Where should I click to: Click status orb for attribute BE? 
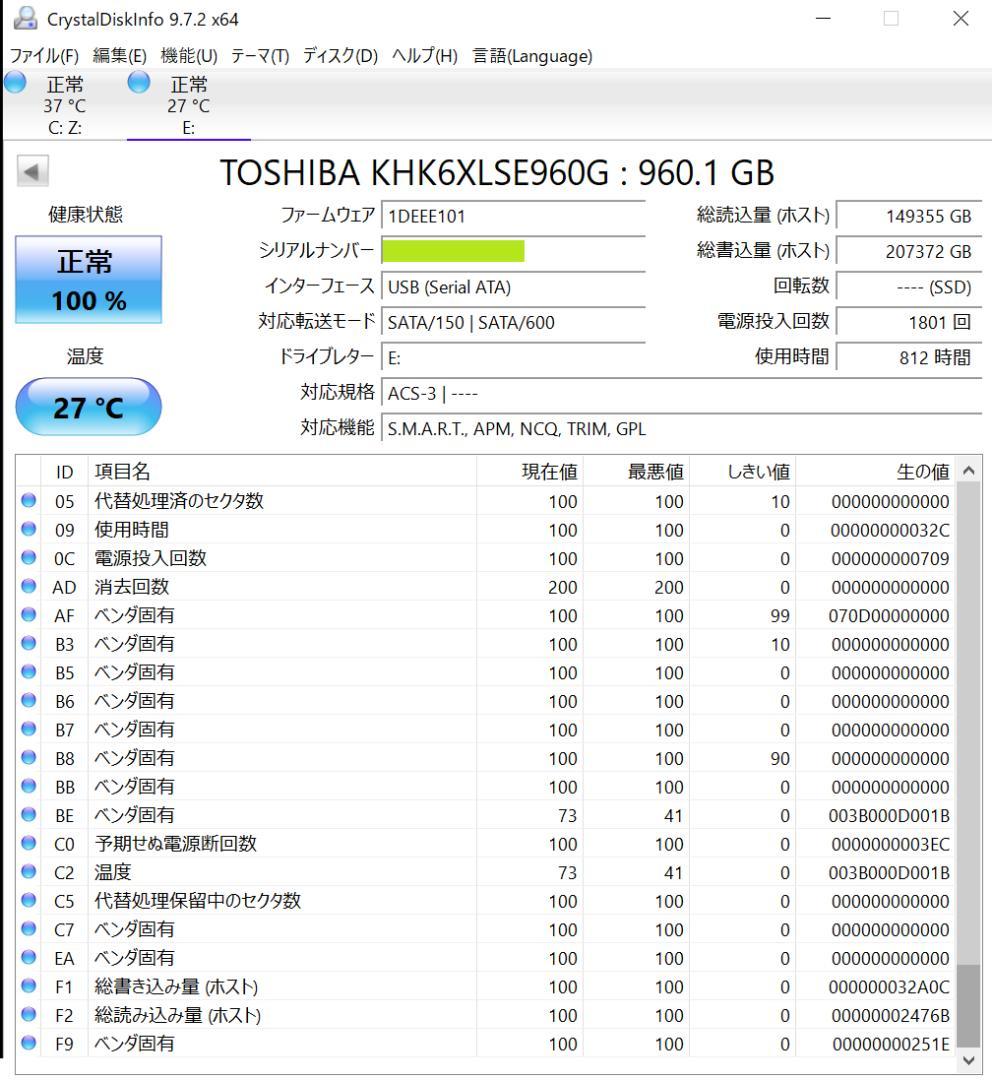[x=28, y=815]
